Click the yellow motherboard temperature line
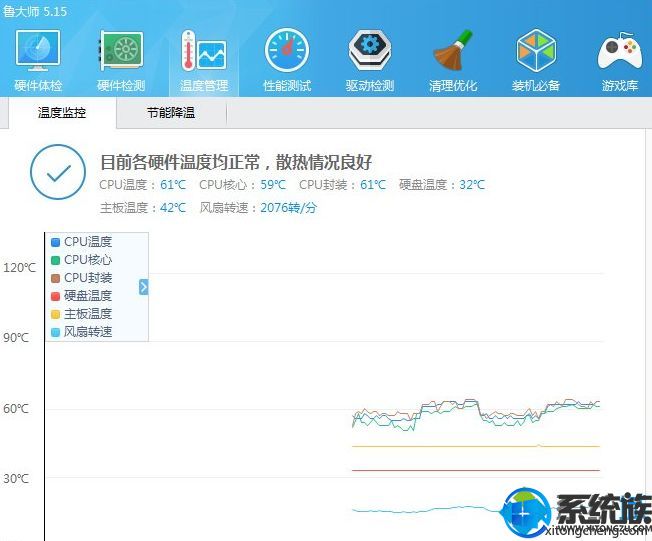652x541 pixels. pos(476,446)
